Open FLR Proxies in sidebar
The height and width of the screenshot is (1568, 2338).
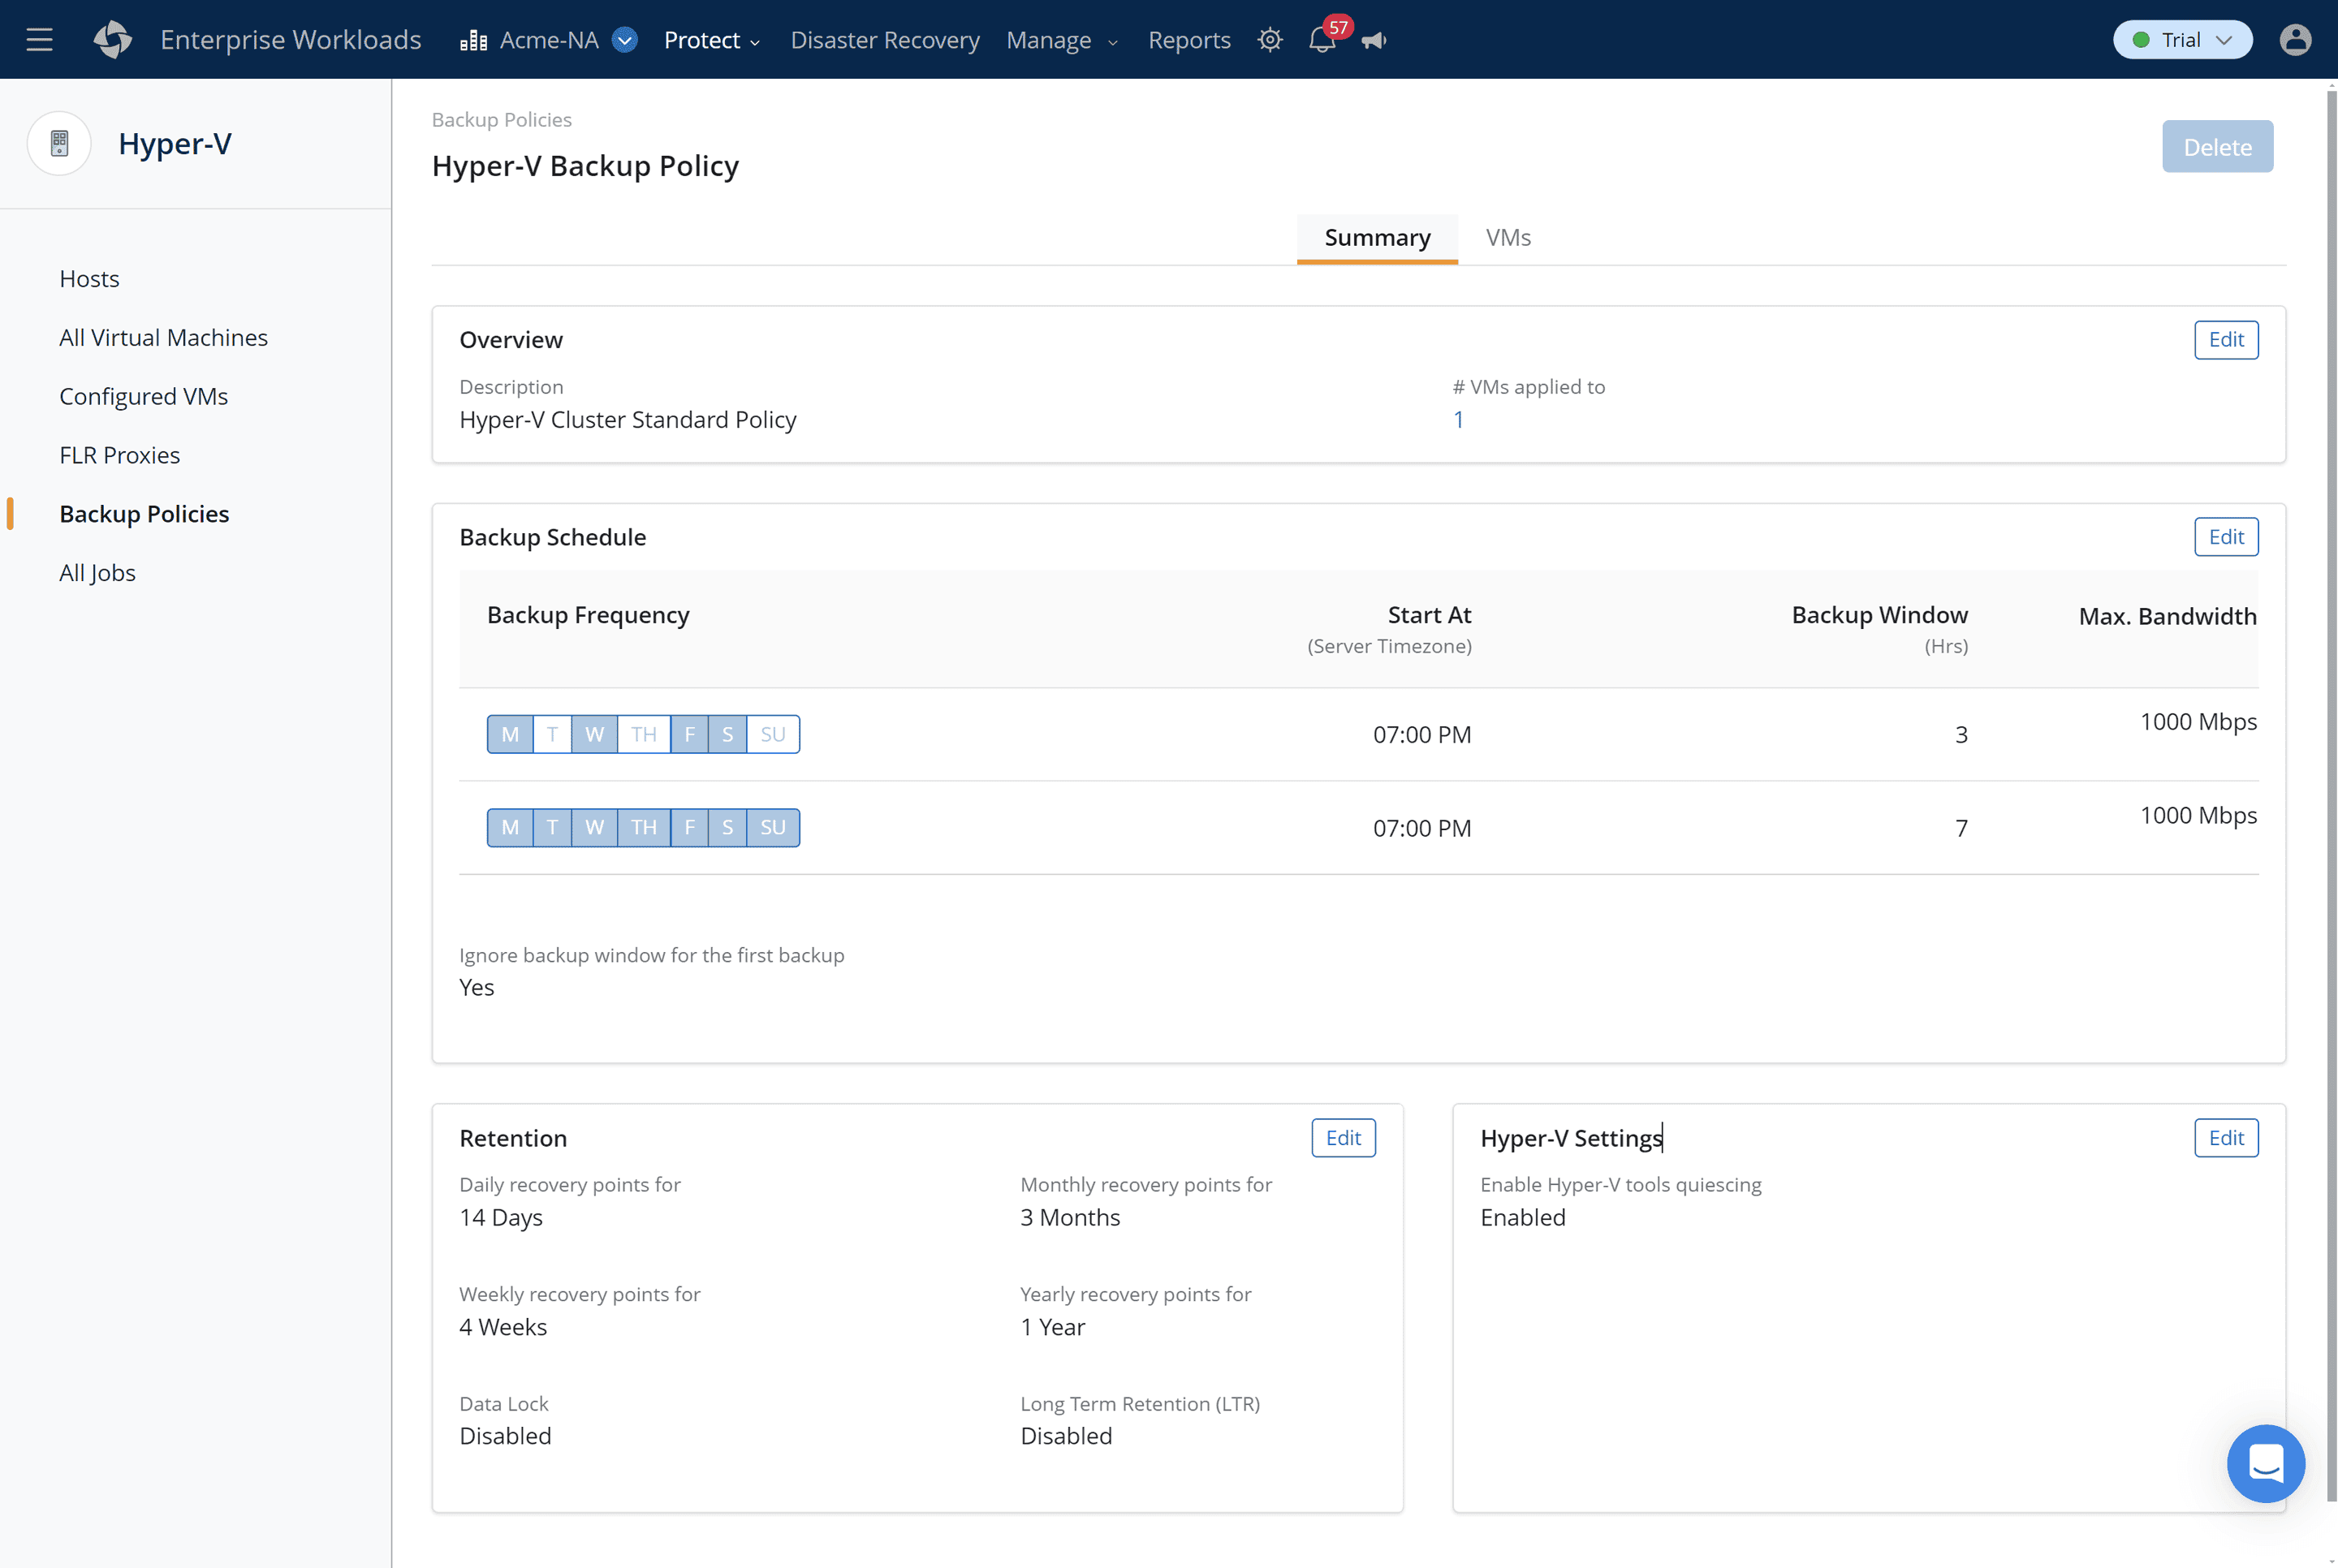[x=119, y=455]
